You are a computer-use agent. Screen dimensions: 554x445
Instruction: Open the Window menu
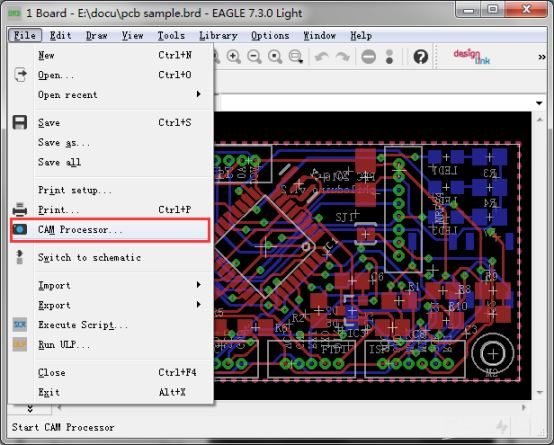coord(319,36)
